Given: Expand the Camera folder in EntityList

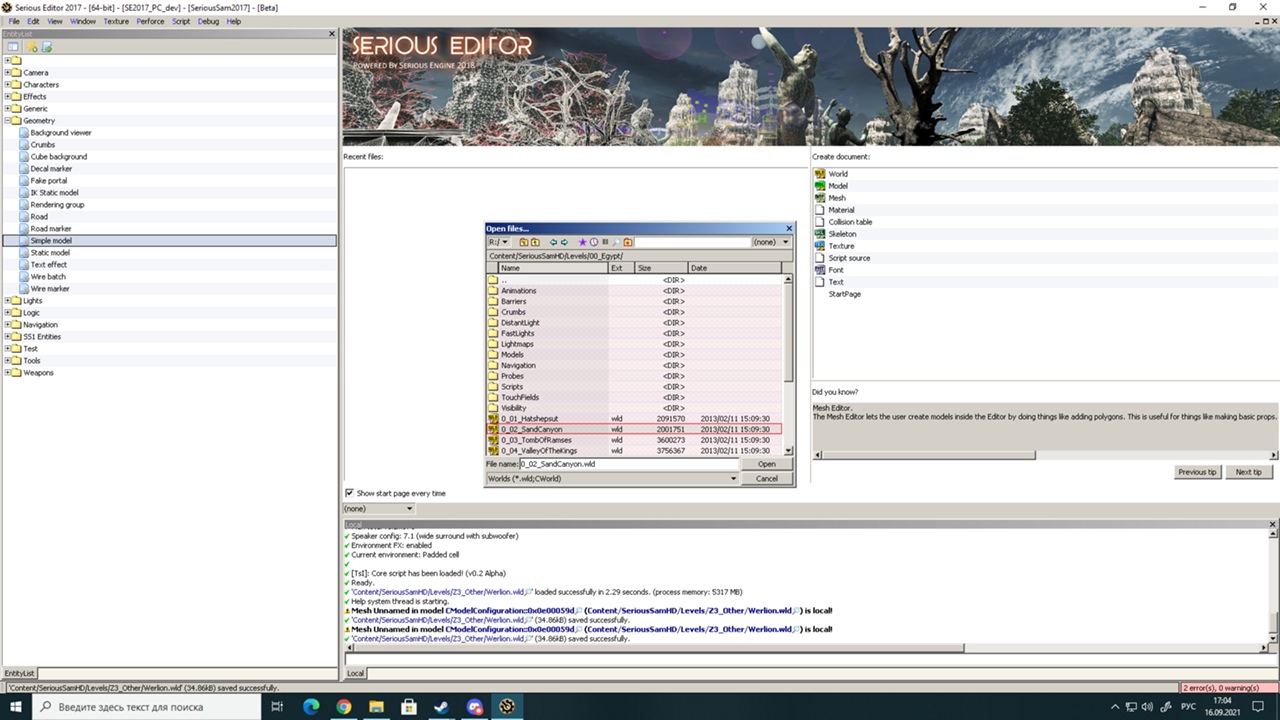Looking at the screenshot, I should point(8,73).
